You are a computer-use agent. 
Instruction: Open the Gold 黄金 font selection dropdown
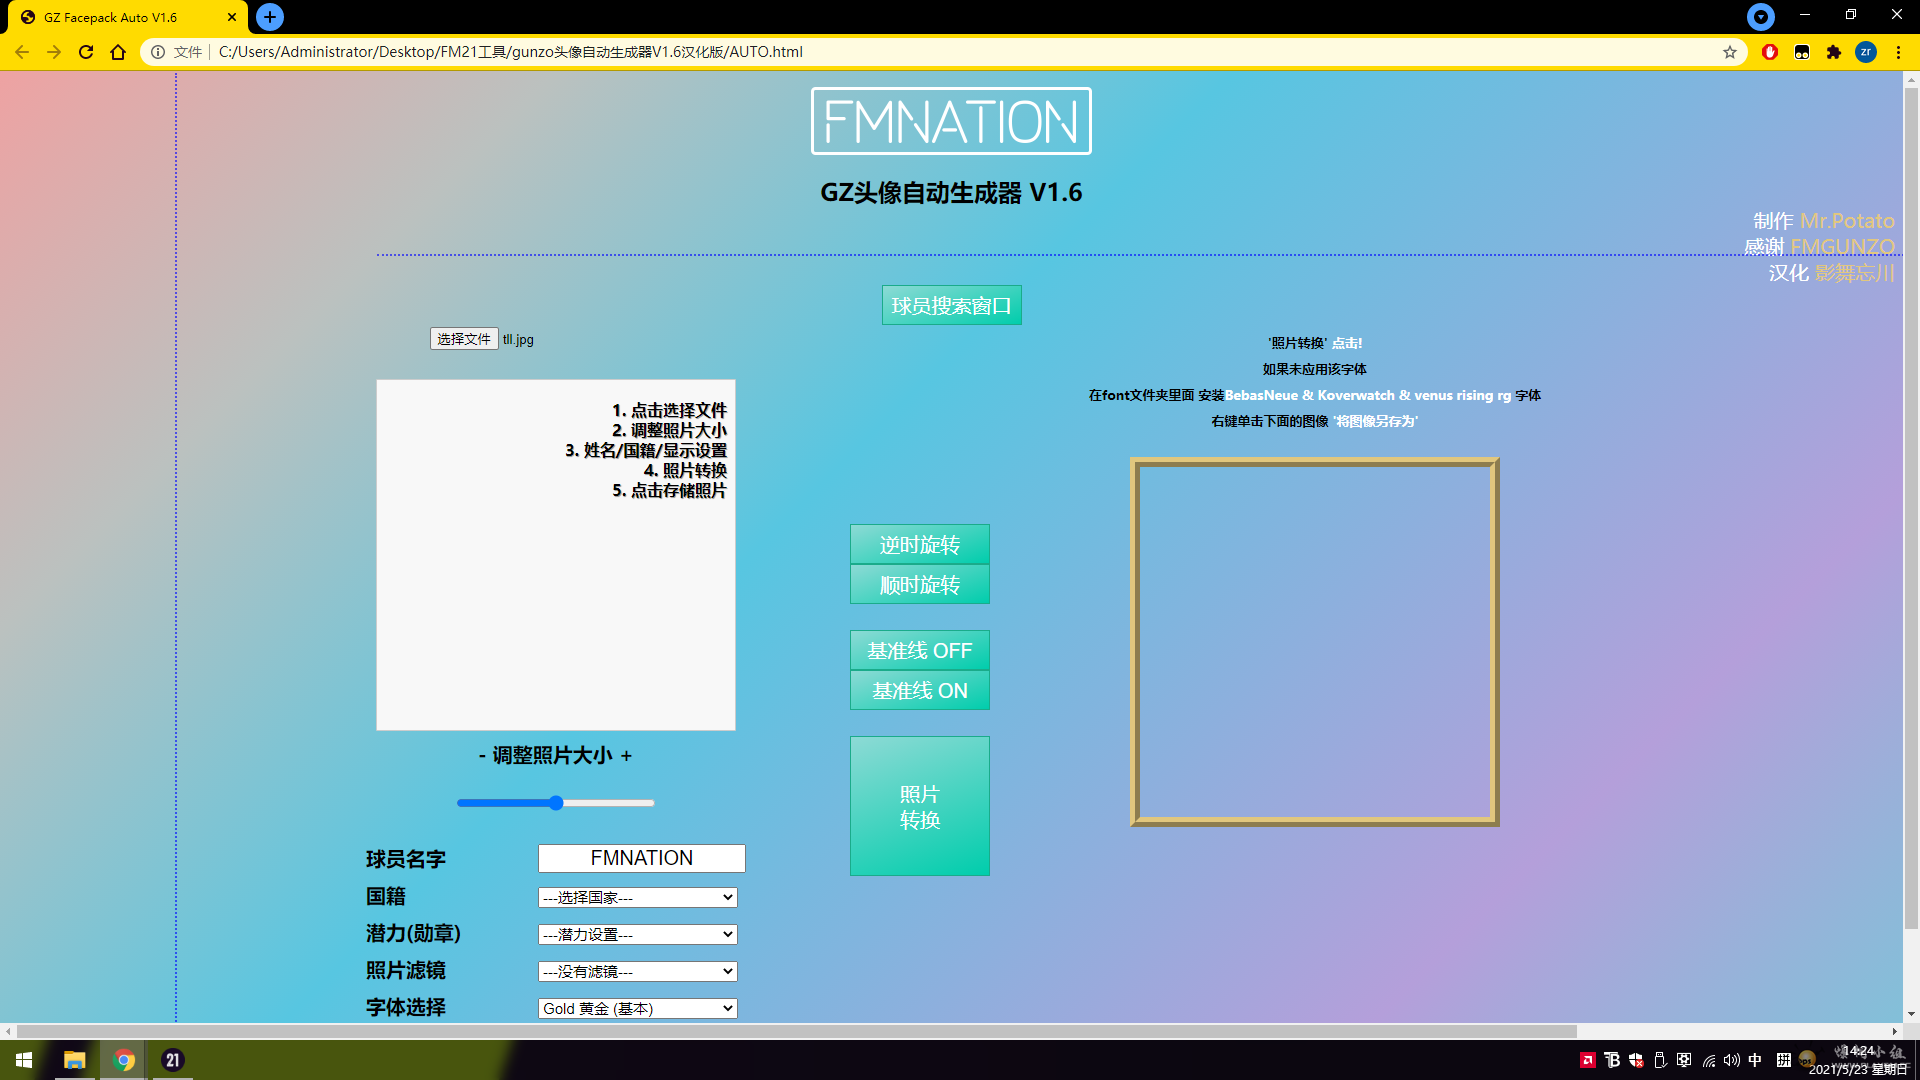pos(637,1008)
